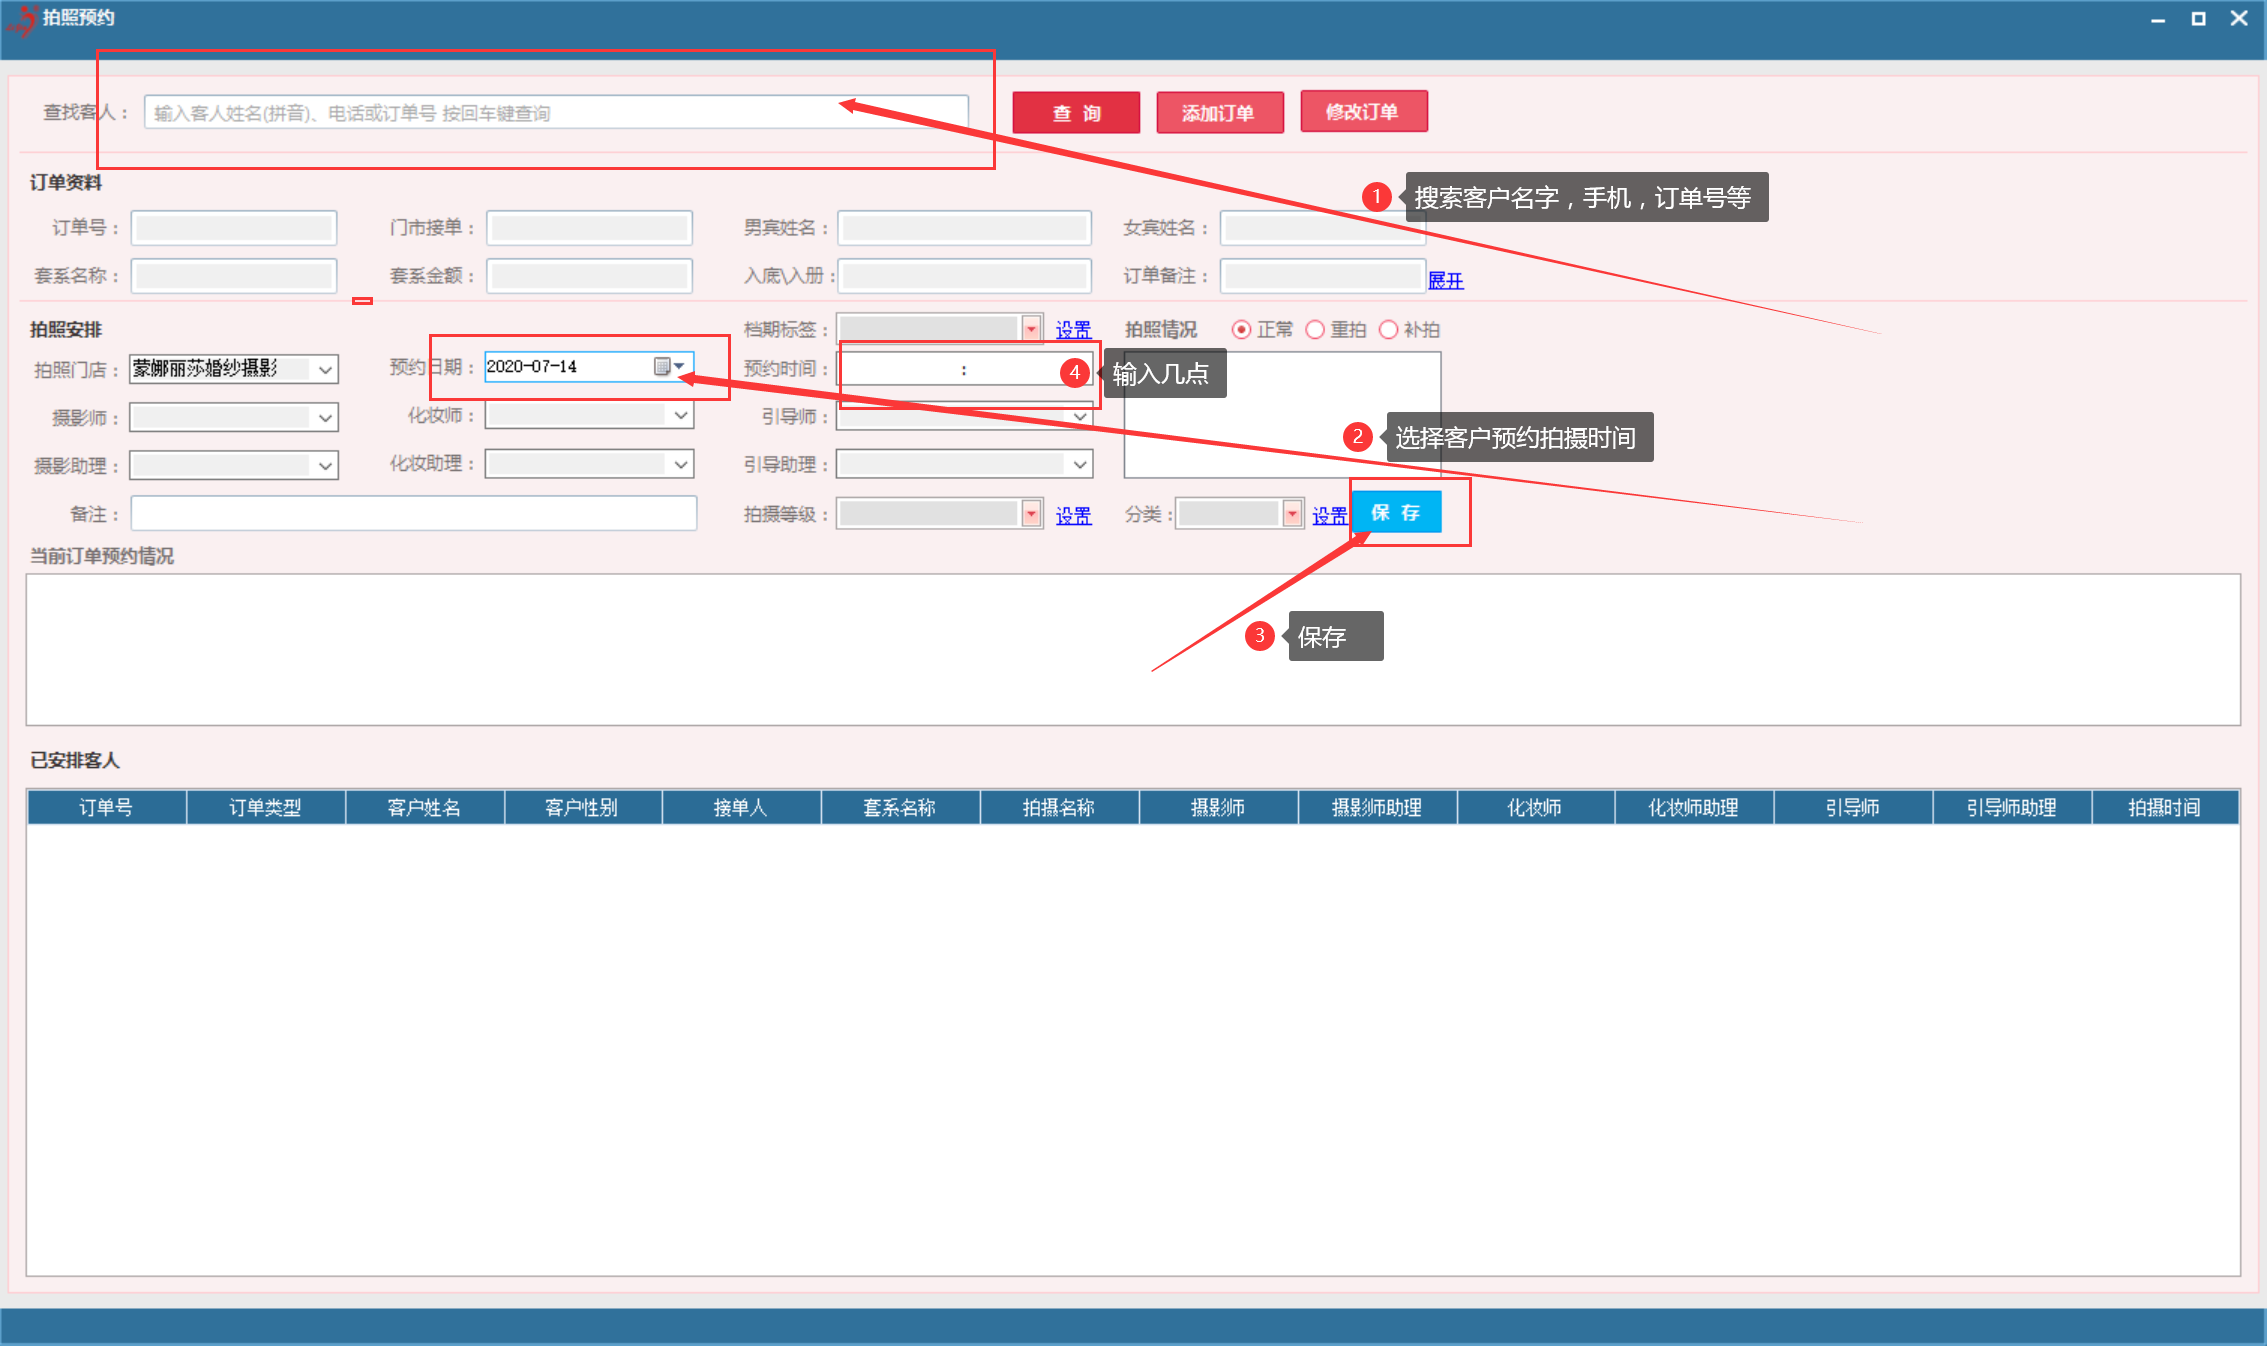Image resolution: width=2267 pixels, height=1346 pixels.
Task: Click the 拍摄时间 column header
Action: pyautogui.click(x=2164, y=807)
